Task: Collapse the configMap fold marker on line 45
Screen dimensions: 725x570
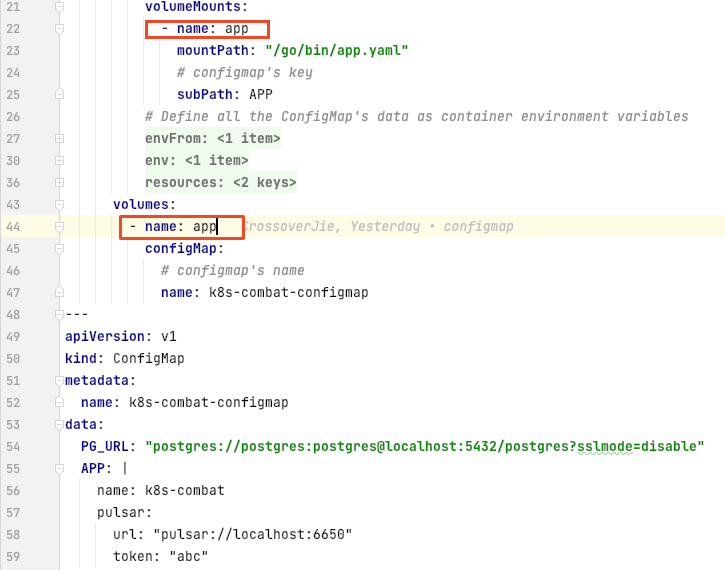Action: pyautogui.click(x=59, y=249)
